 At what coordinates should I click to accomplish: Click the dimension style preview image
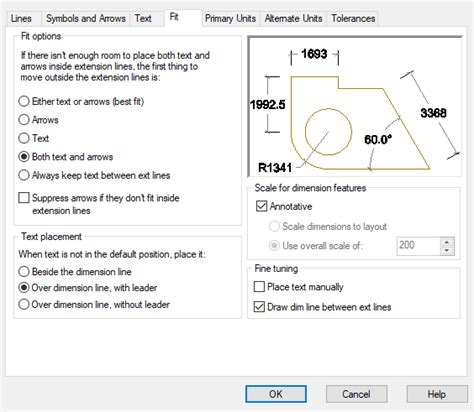coord(355,106)
